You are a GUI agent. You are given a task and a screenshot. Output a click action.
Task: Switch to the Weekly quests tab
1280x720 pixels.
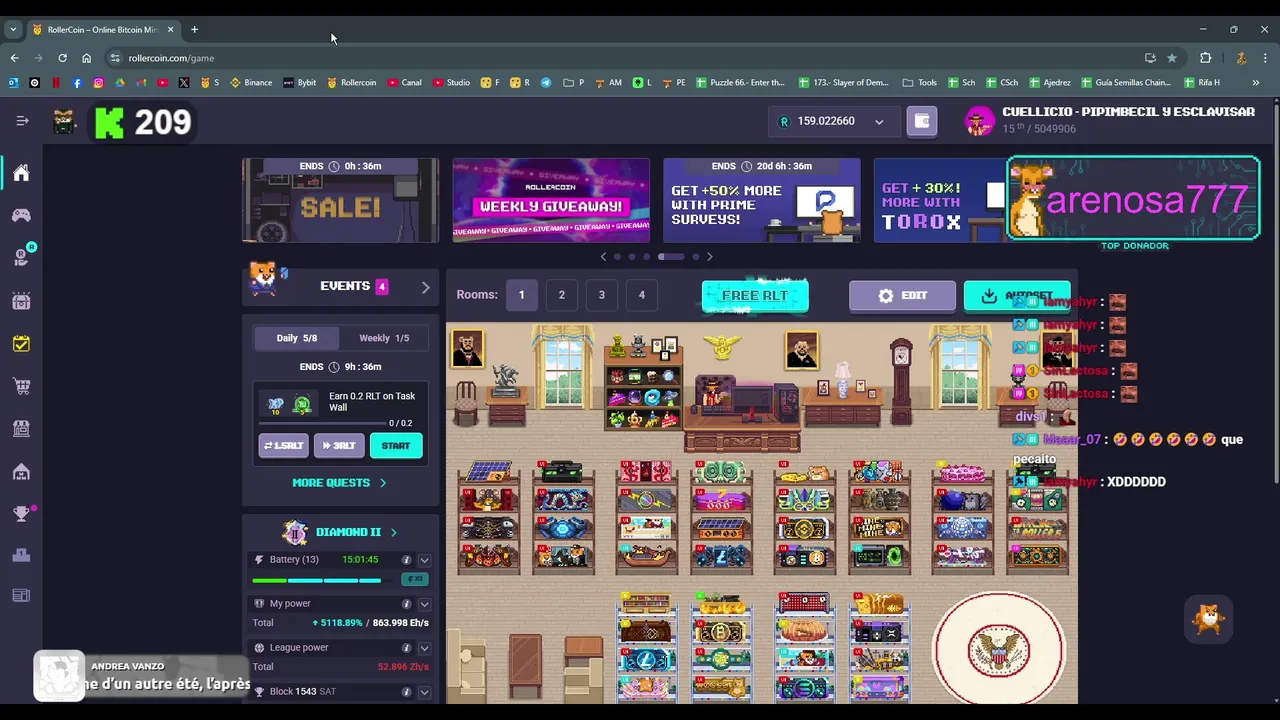(x=384, y=338)
